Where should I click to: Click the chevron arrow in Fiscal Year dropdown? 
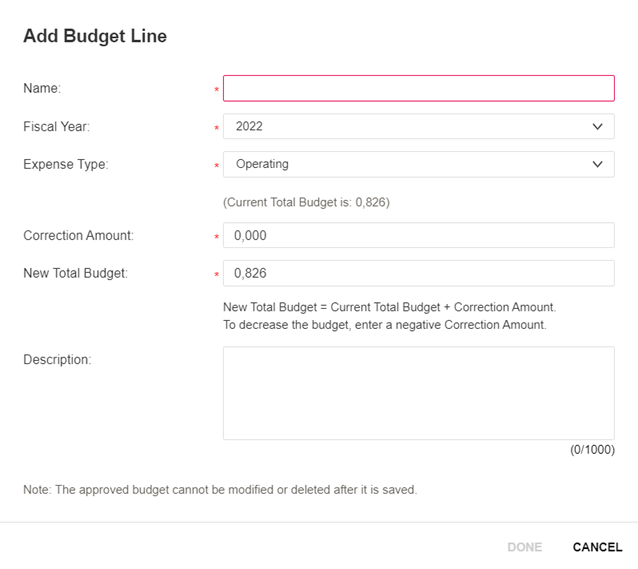coord(597,127)
